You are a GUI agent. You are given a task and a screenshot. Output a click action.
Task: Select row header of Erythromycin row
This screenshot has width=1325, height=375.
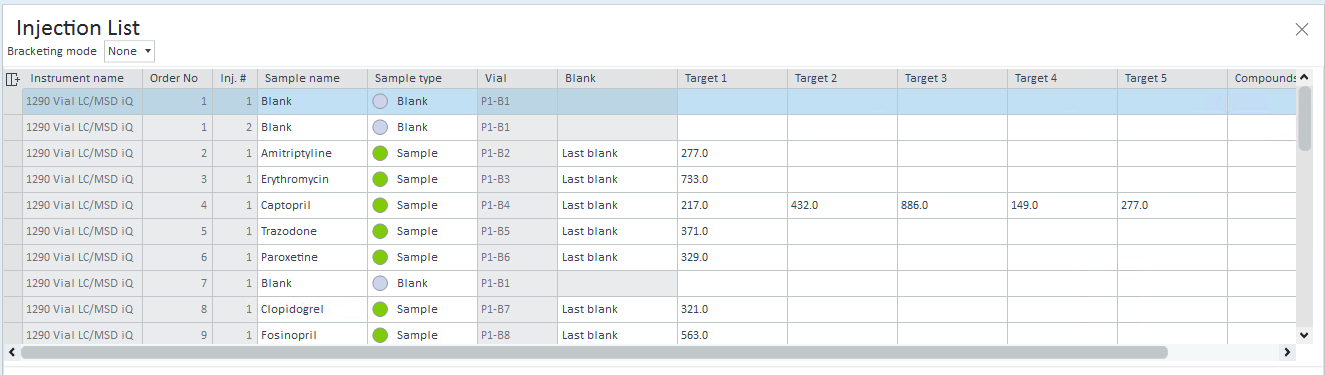tap(13, 179)
